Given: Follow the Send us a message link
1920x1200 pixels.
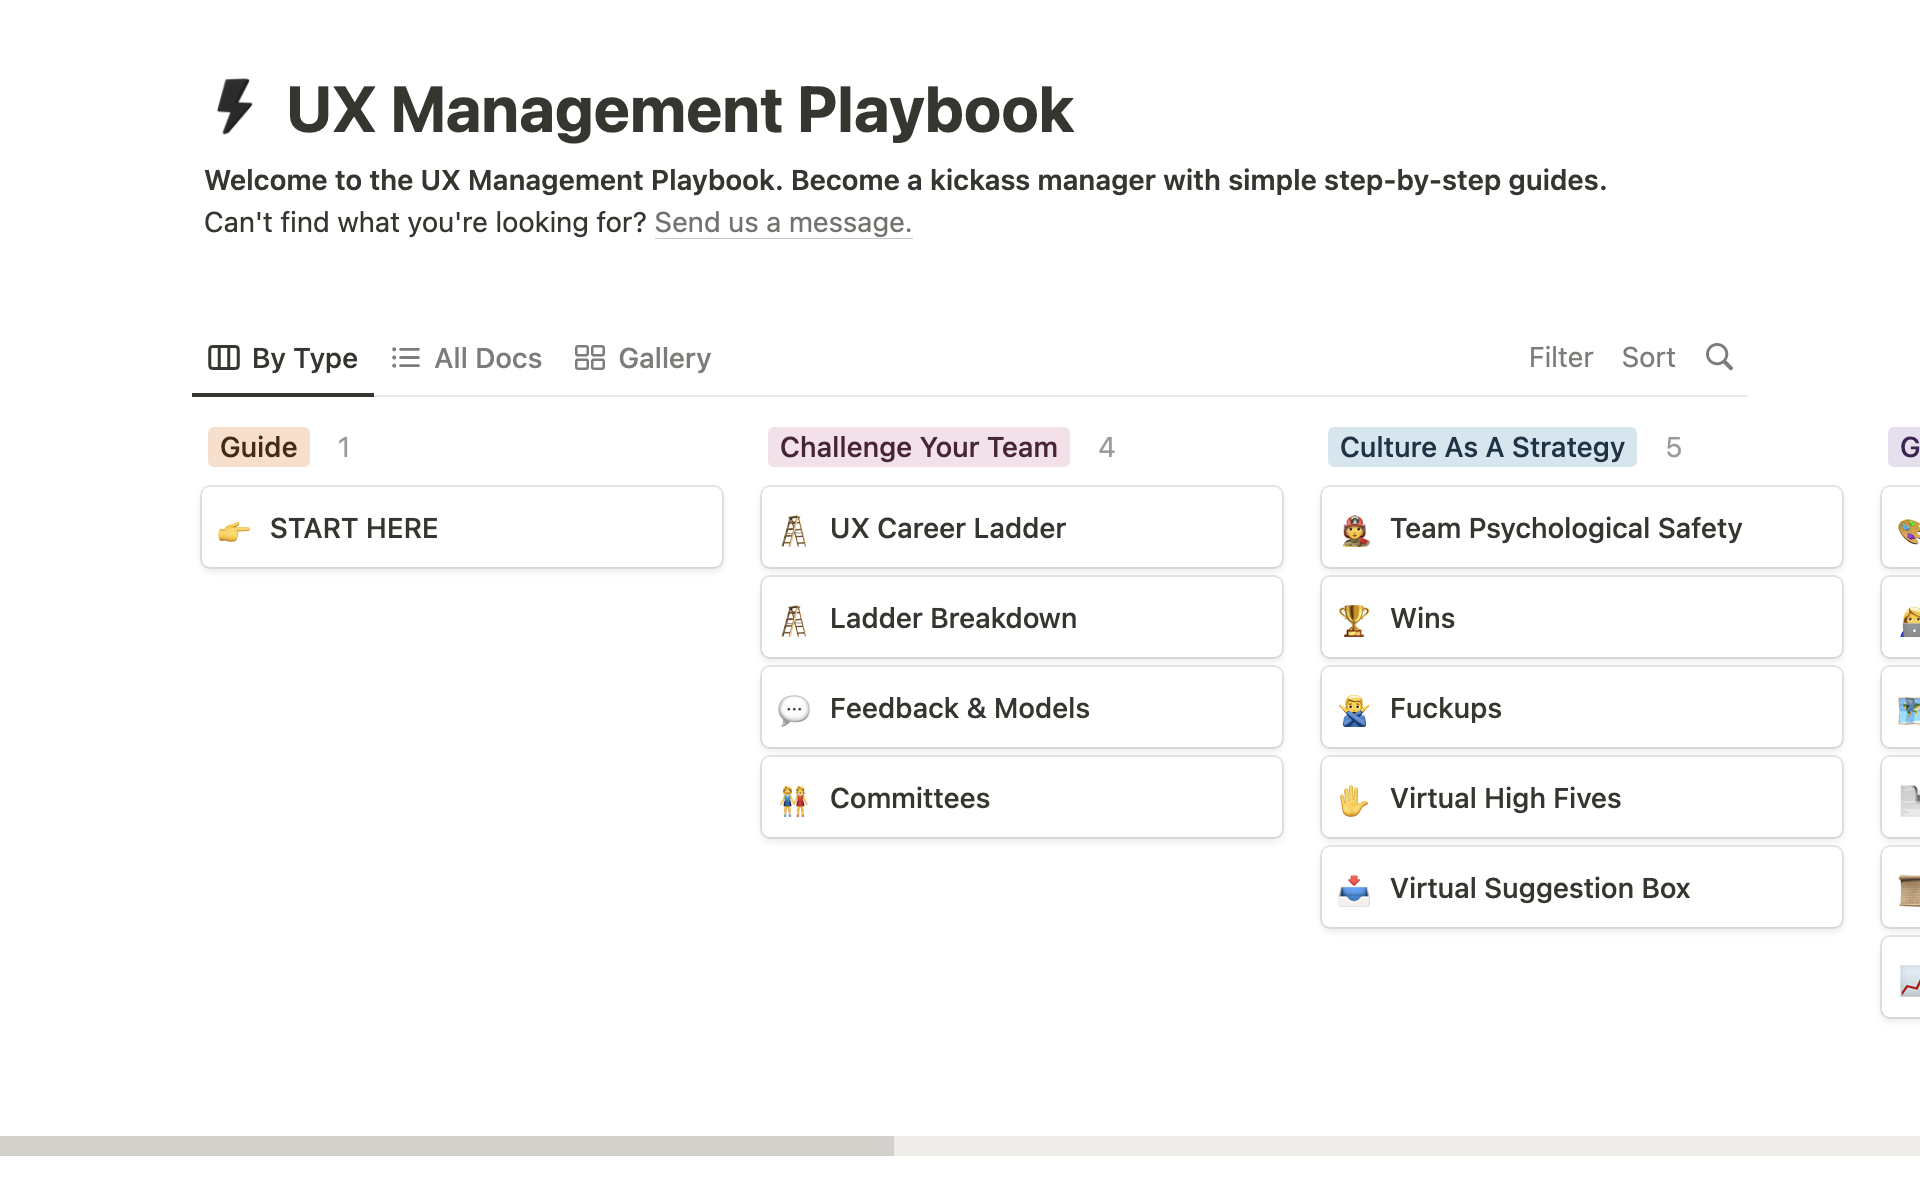Looking at the screenshot, I should click(x=783, y=222).
